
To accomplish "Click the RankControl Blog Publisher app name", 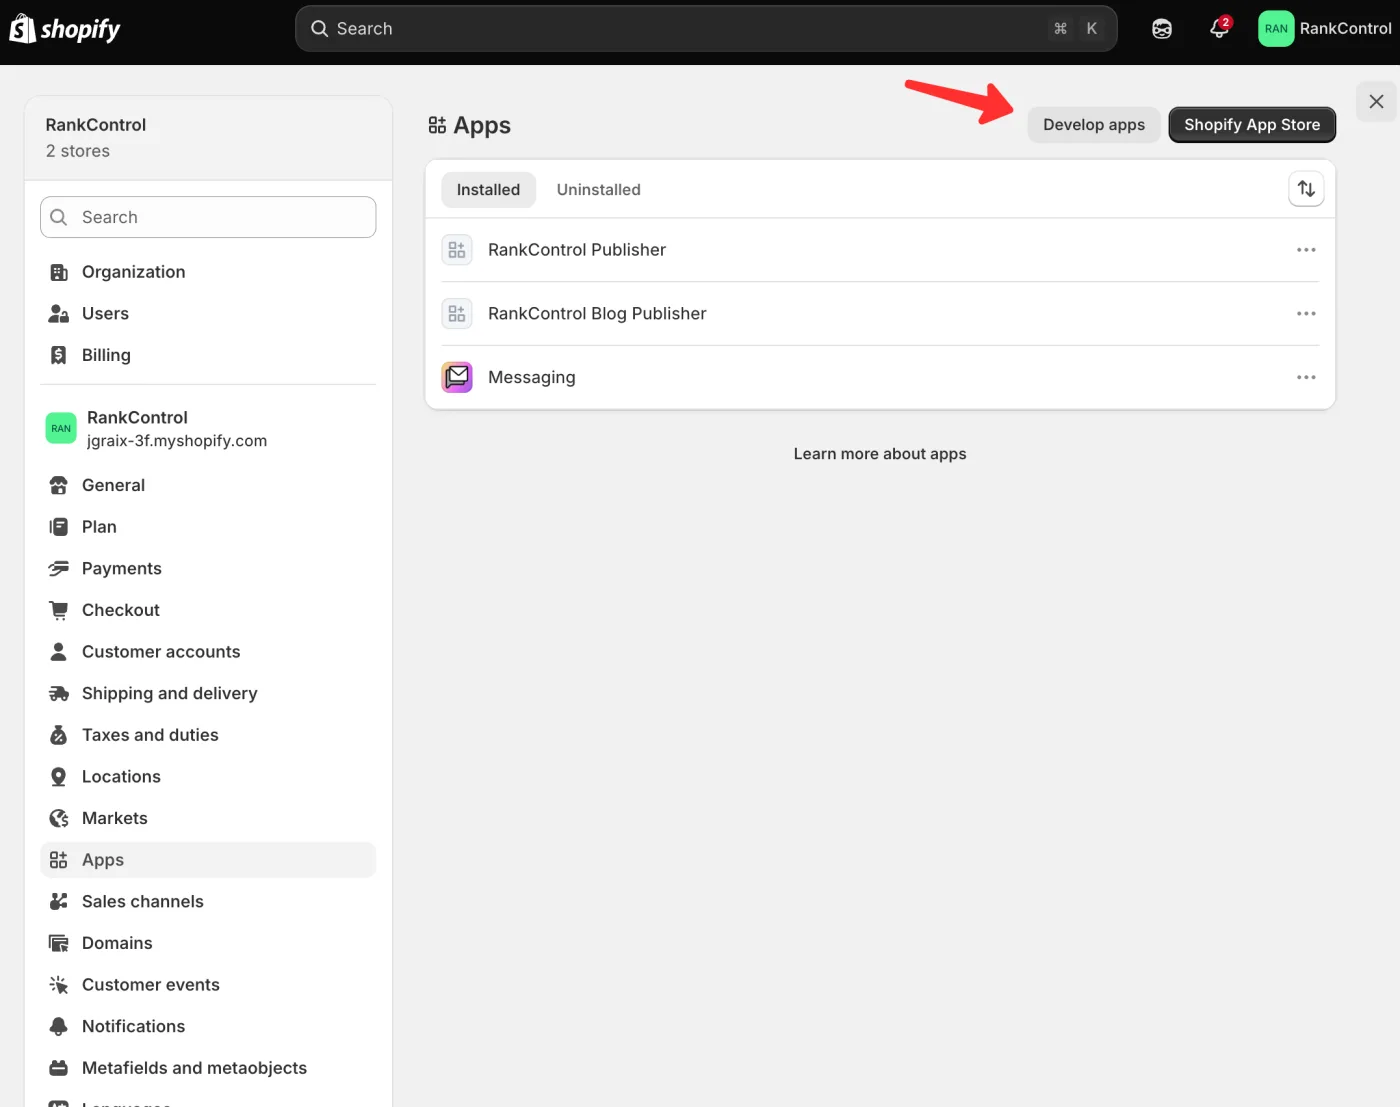I will click(597, 314).
